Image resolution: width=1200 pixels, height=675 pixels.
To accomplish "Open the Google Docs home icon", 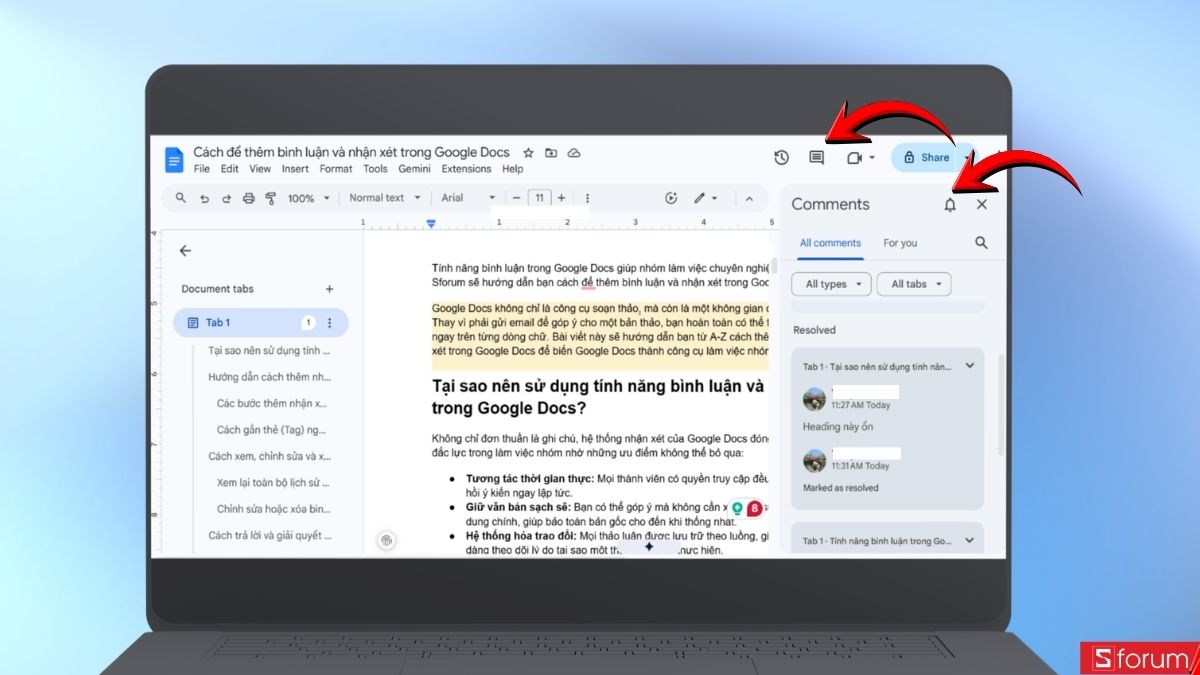I will [x=174, y=159].
